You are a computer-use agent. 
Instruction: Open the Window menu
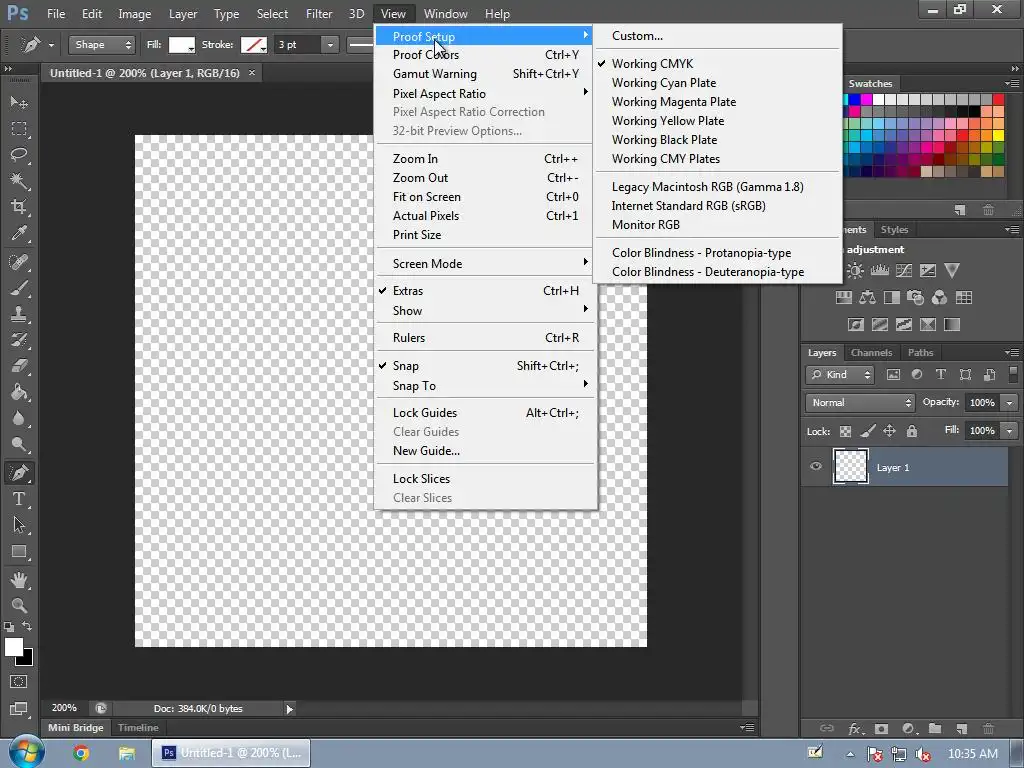(x=445, y=14)
